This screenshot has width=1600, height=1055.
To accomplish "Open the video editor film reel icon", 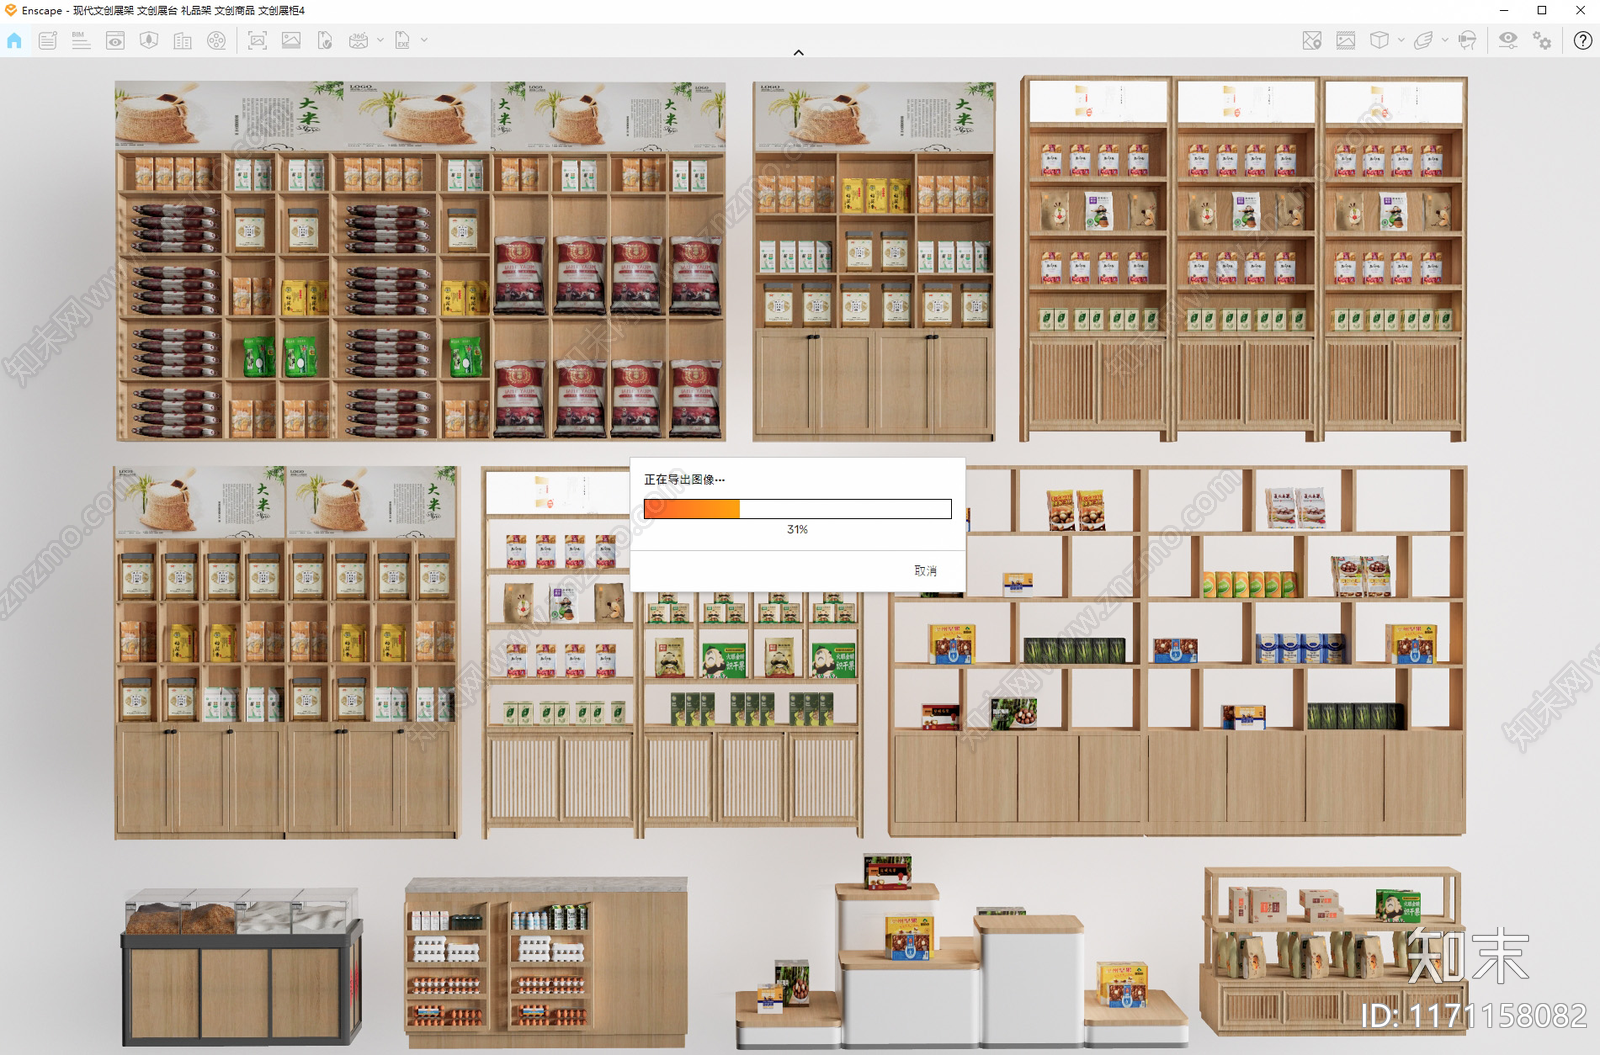I will coord(216,41).
